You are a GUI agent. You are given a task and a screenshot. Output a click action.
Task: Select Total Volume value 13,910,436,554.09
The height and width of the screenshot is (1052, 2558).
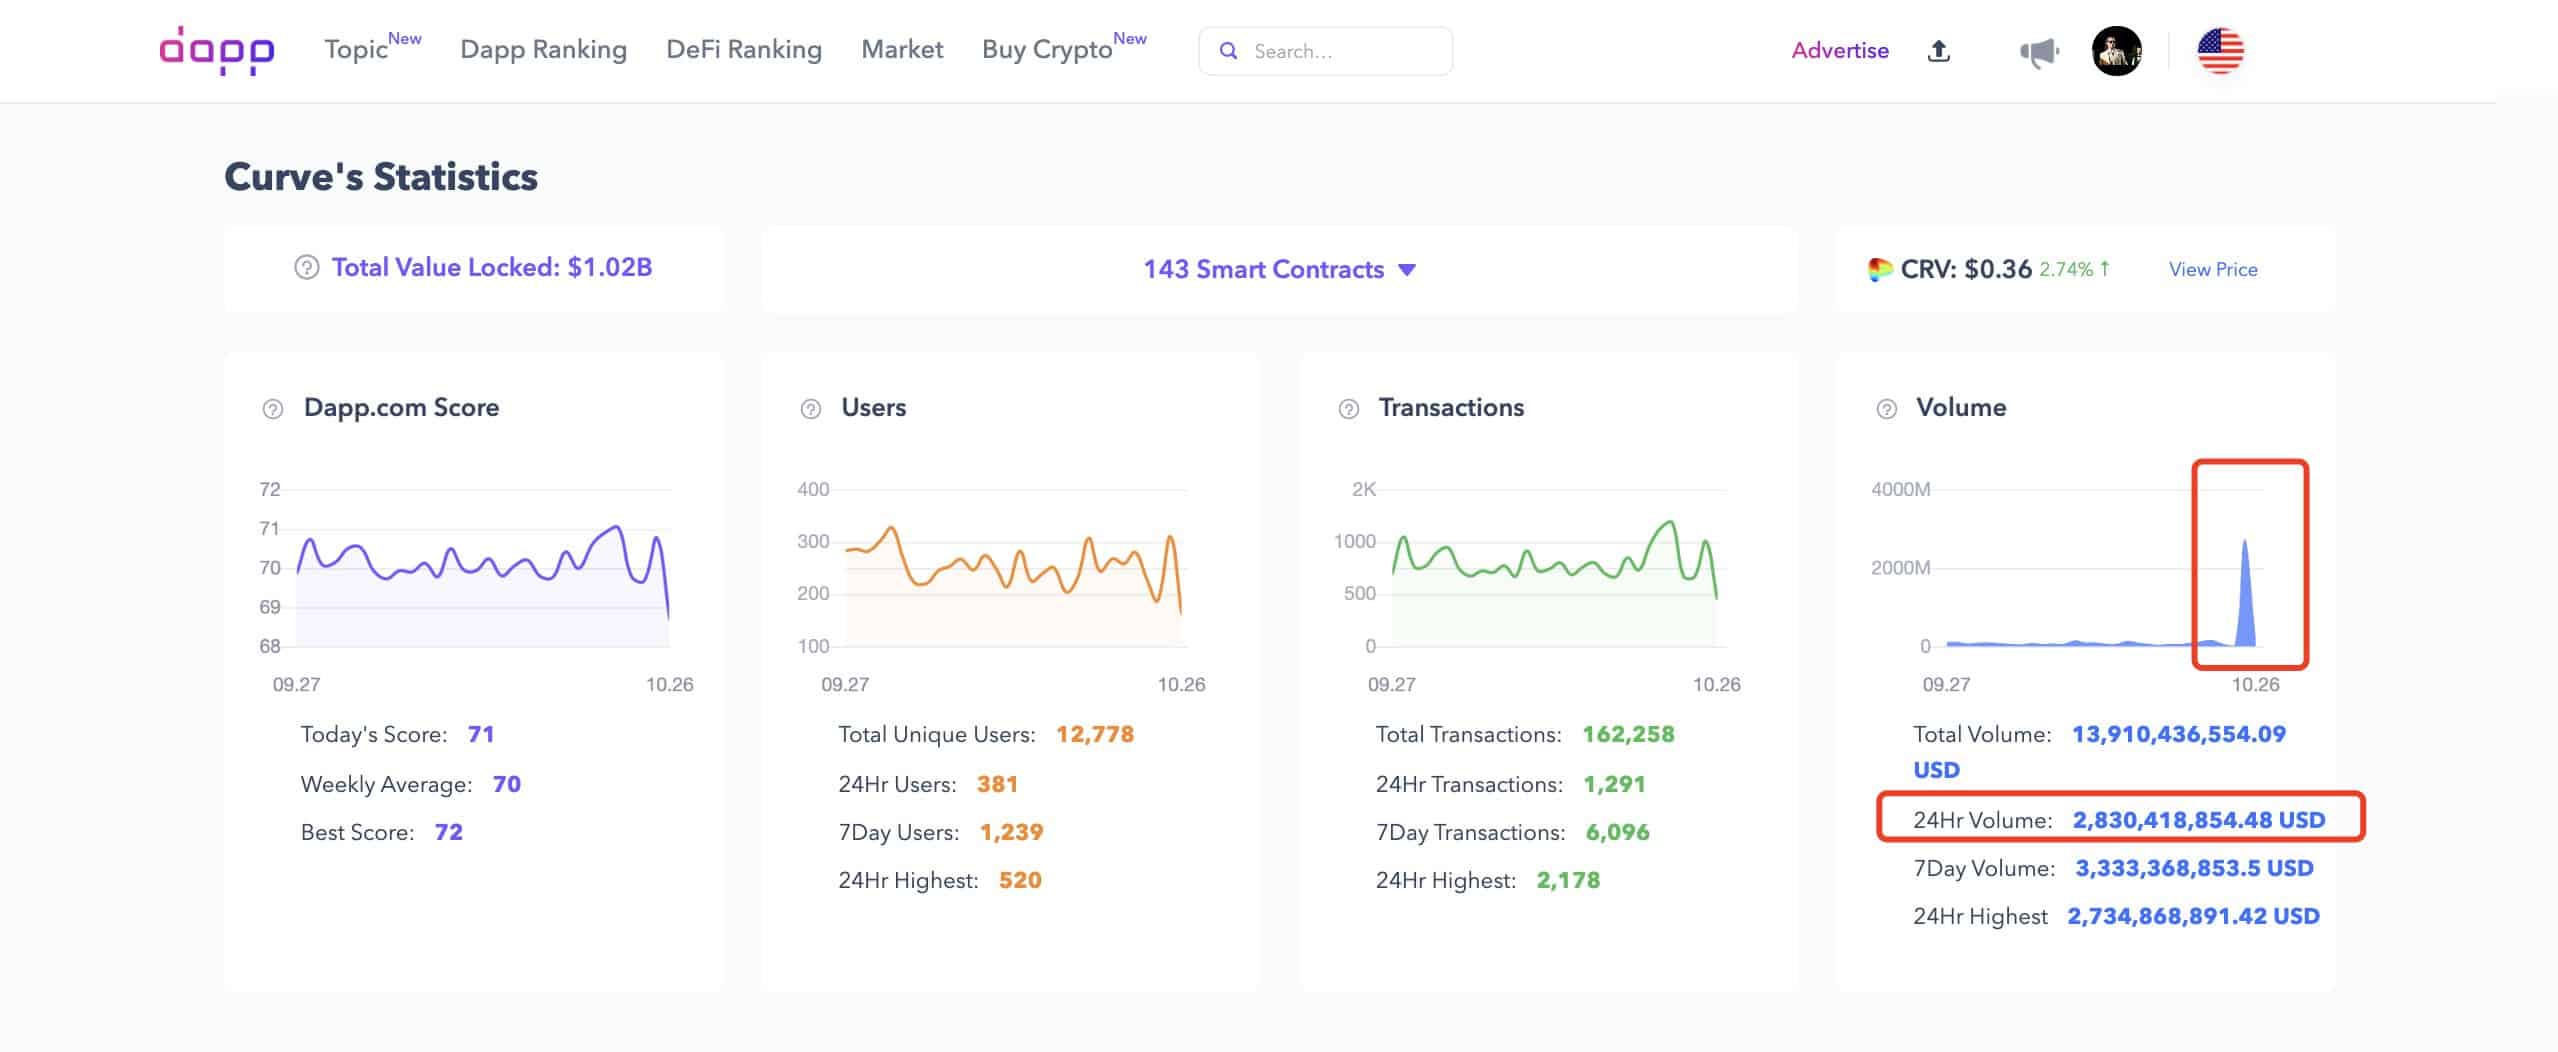click(2179, 734)
